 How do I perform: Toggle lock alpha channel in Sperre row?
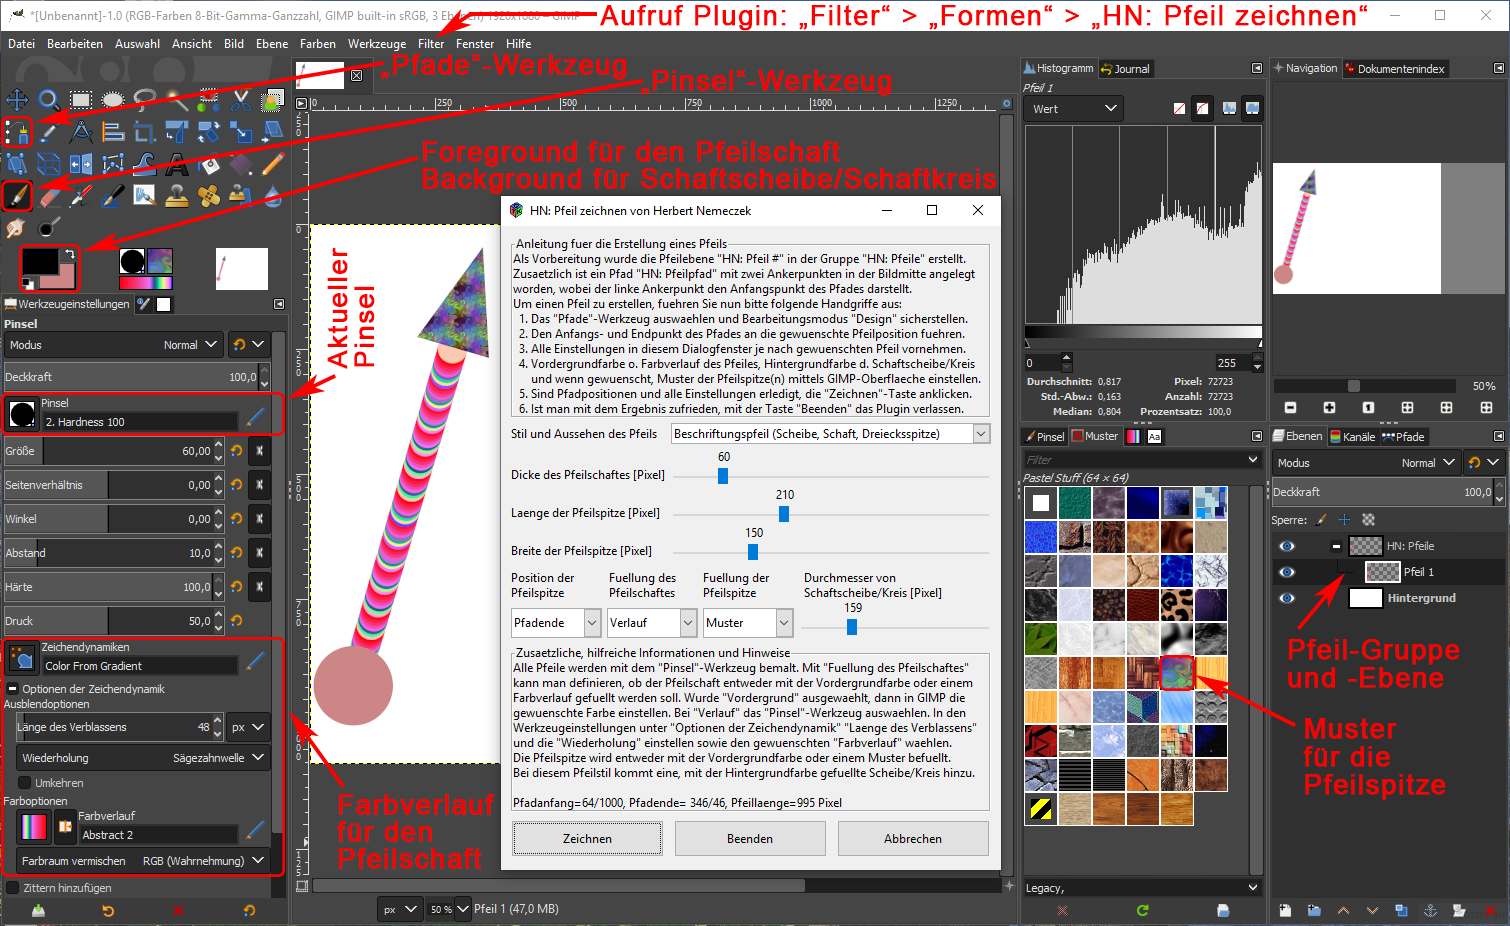[x=1369, y=520]
